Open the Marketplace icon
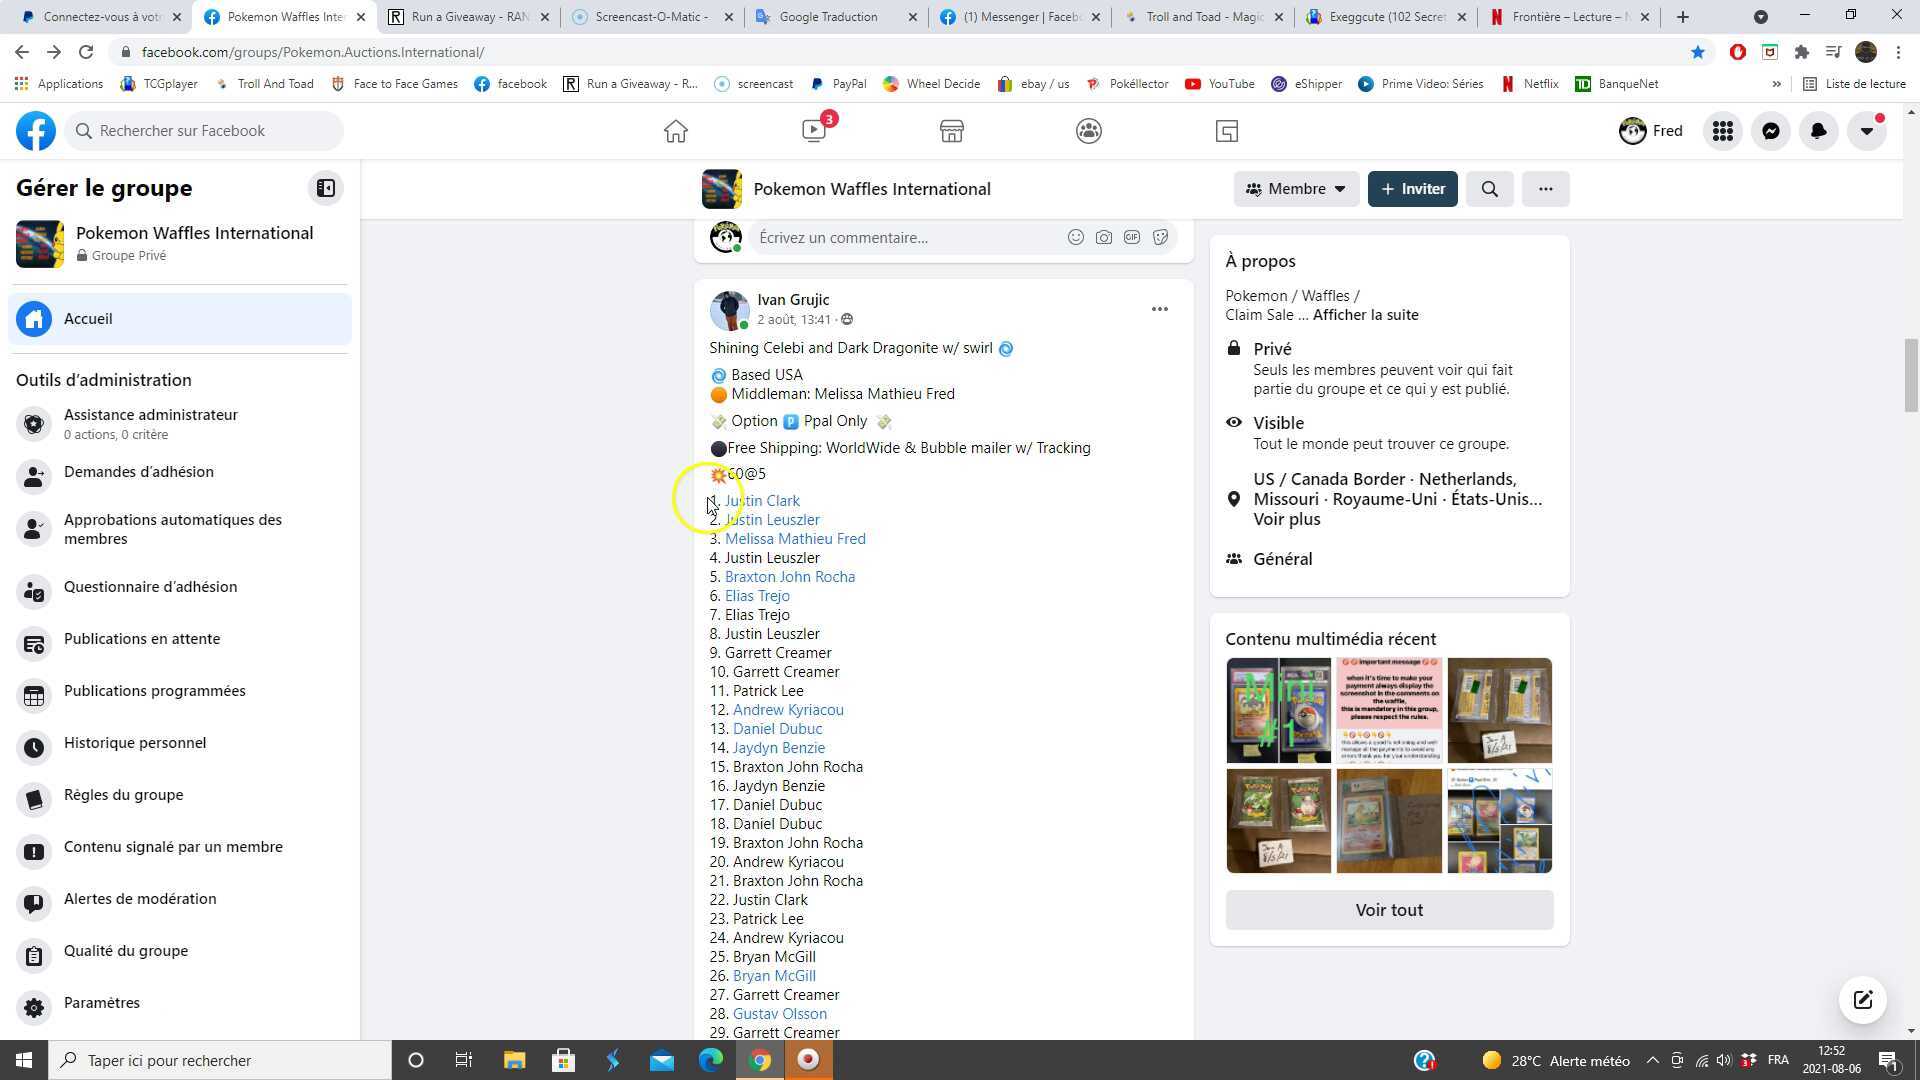 click(951, 131)
